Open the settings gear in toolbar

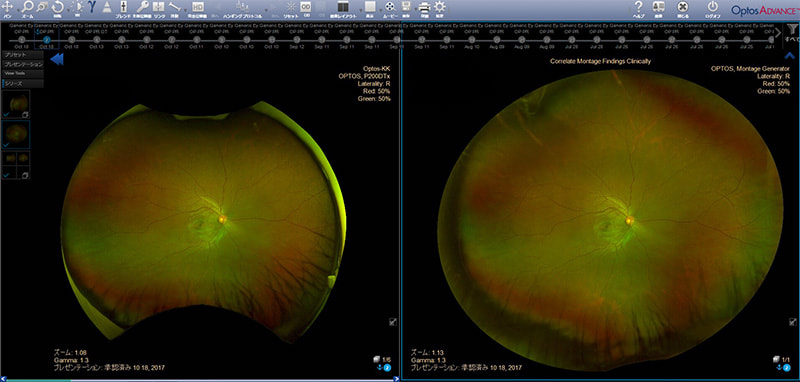(x=439, y=7)
